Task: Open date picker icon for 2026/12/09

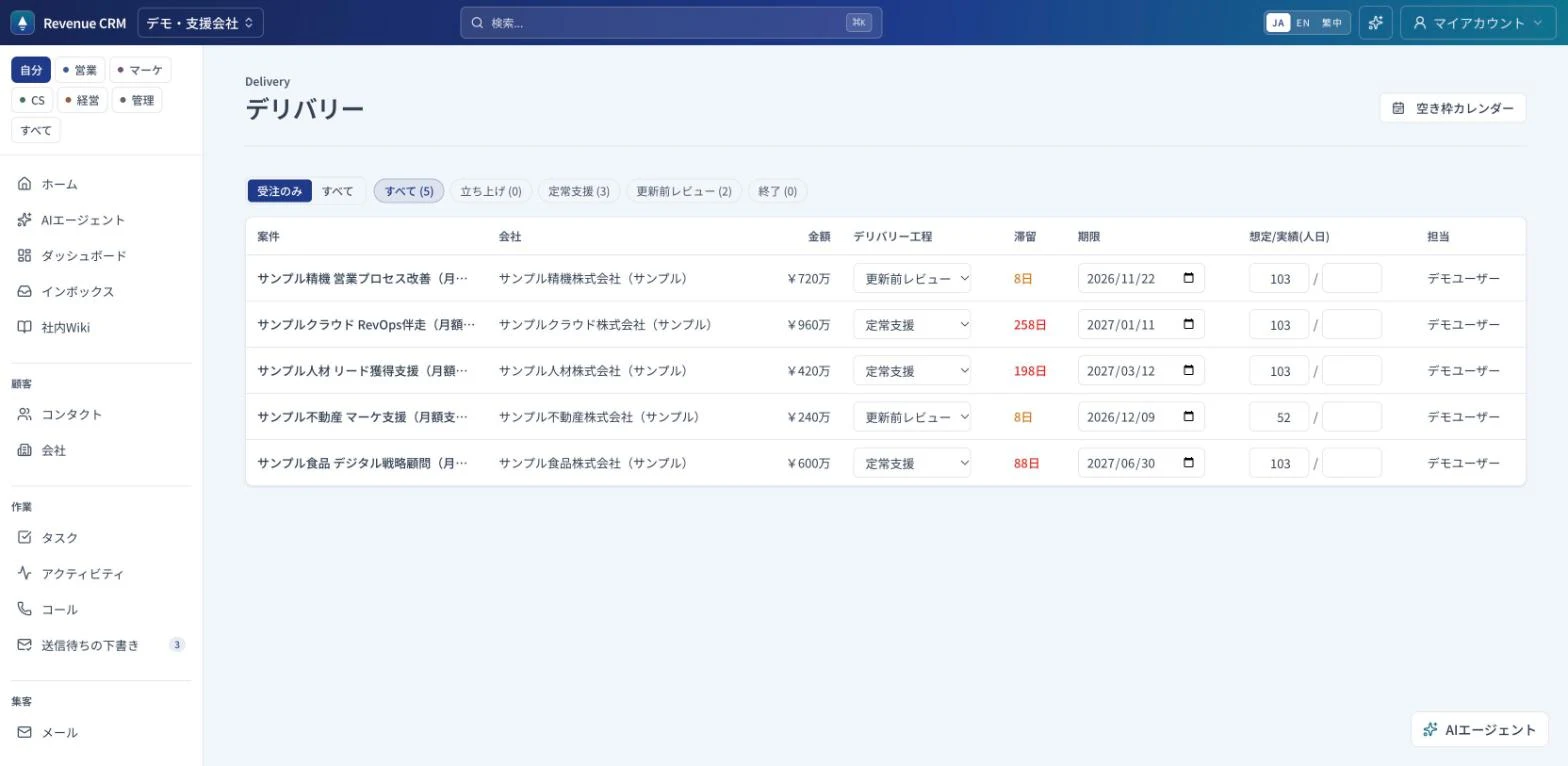Action: pyautogui.click(x=1189, y=416)
